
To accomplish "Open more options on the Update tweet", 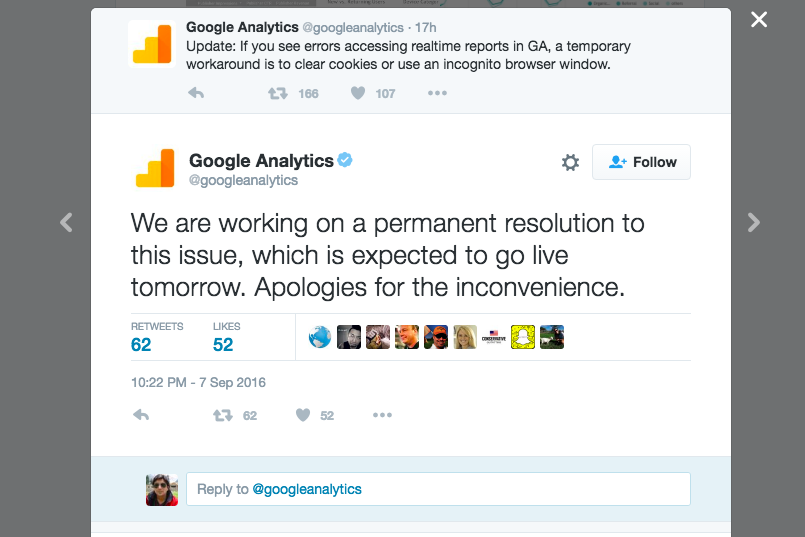I will (x=437, y=93).
